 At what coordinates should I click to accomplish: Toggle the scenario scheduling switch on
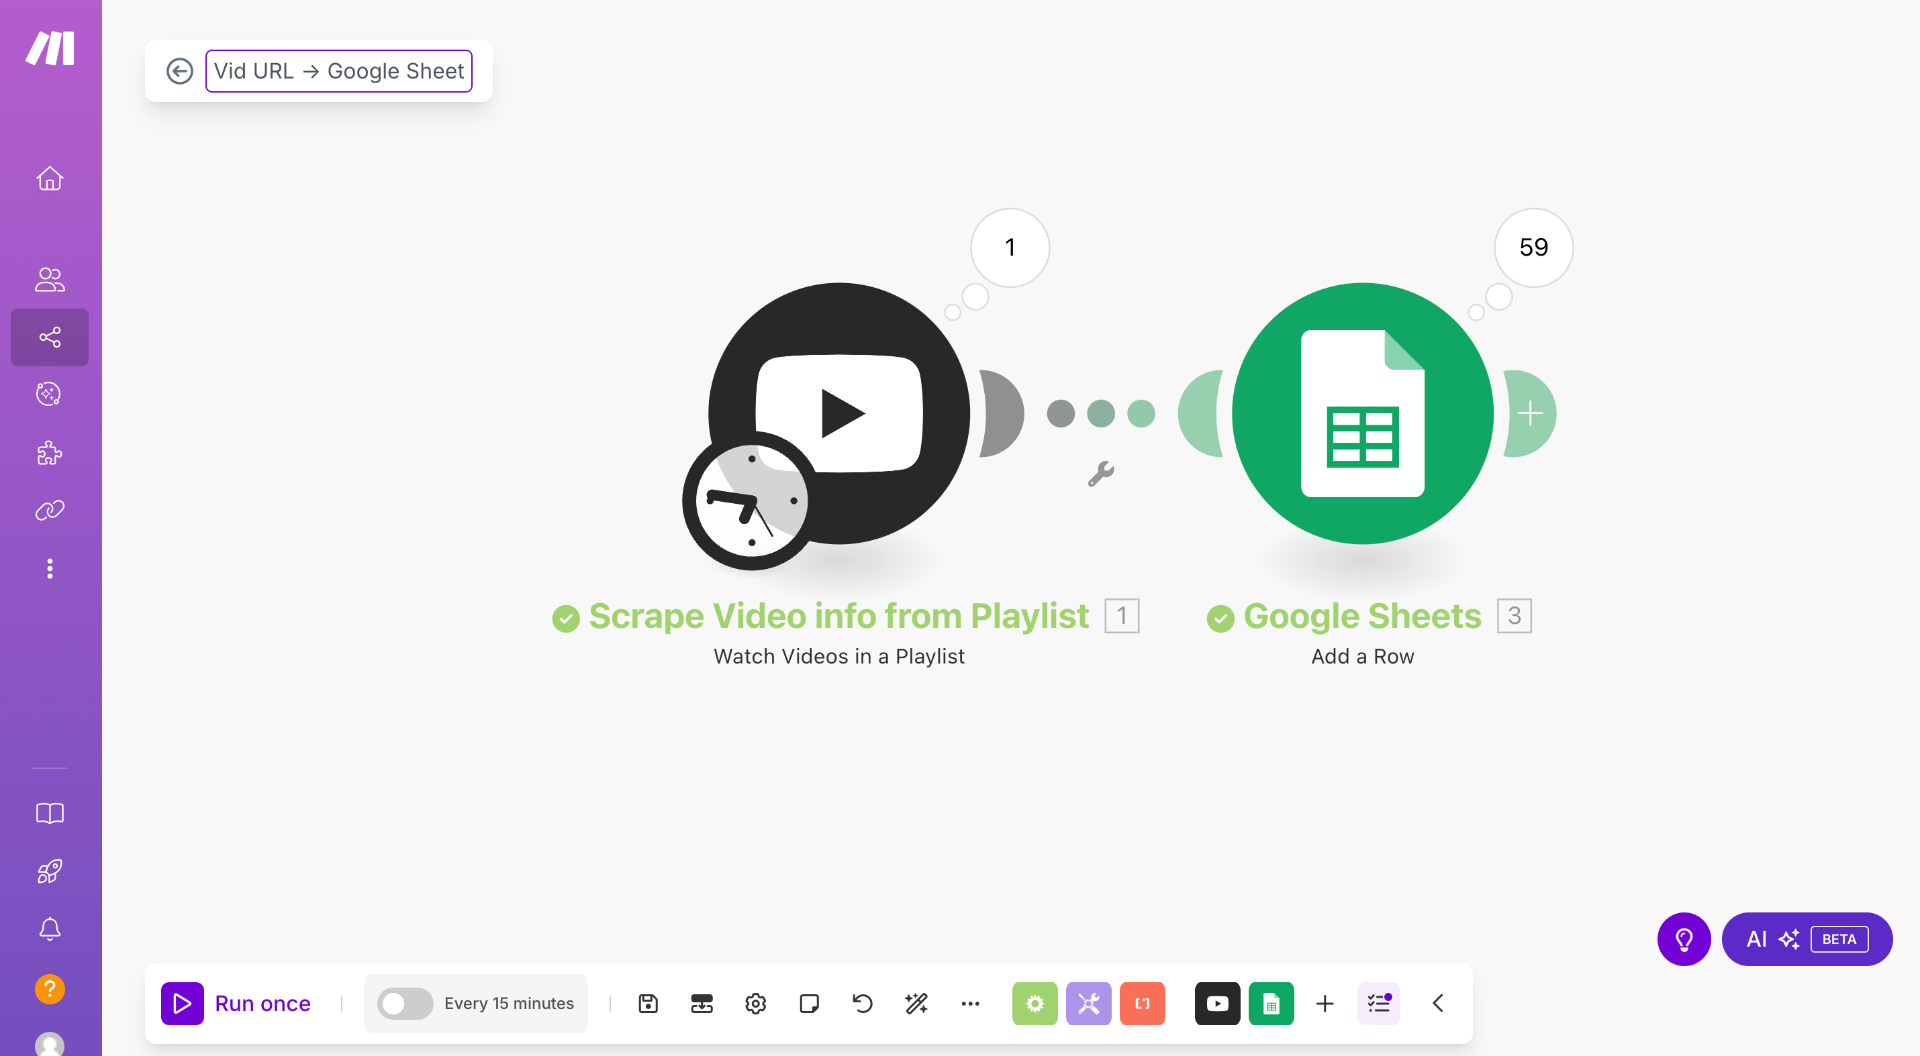(x=404, y=1003)
